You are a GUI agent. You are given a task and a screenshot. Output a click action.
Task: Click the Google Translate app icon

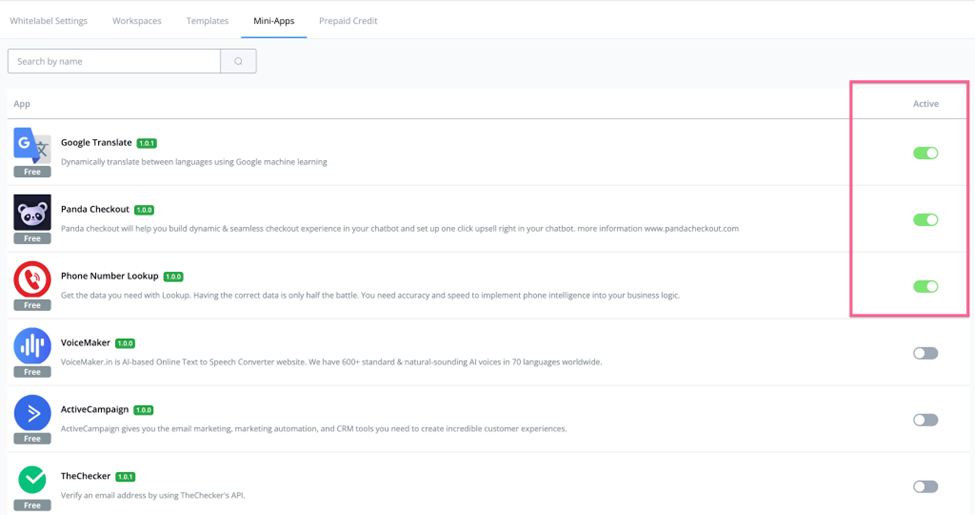32,146
